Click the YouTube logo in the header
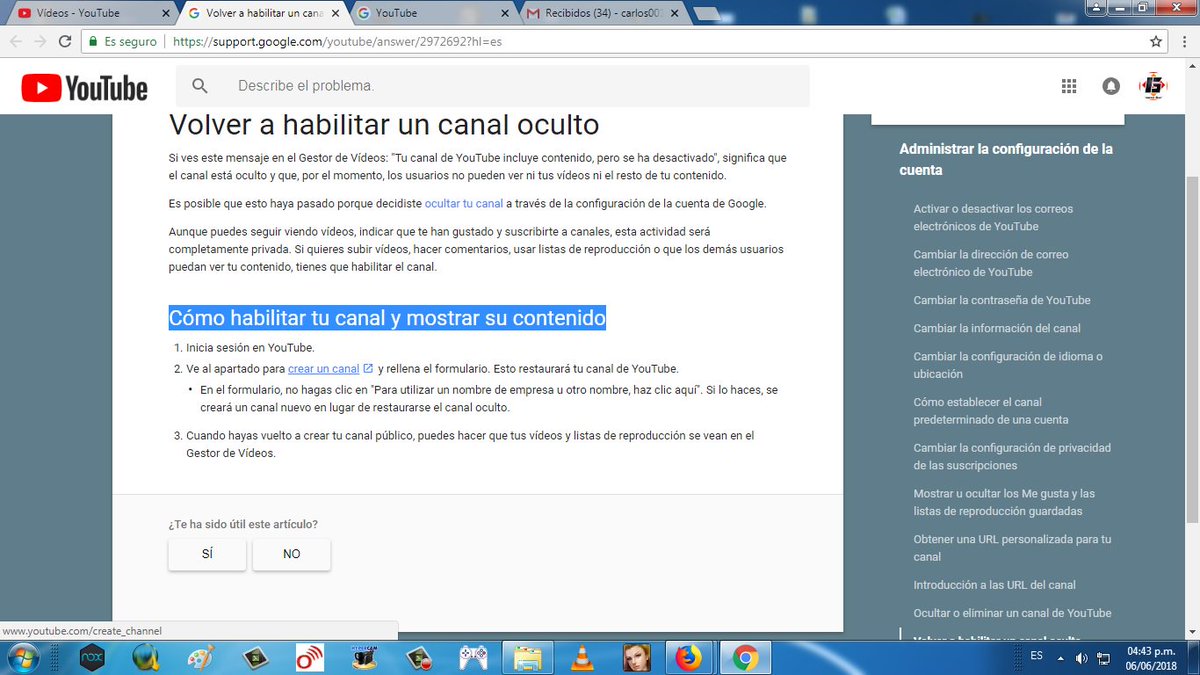1200x675 pixels. pyautogui.click(x=85, y=88)
